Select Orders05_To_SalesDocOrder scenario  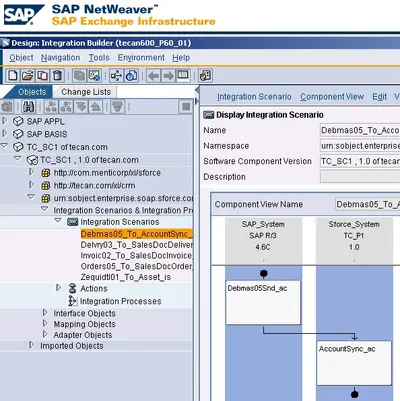pyautogui.click(x=136, y=266)
